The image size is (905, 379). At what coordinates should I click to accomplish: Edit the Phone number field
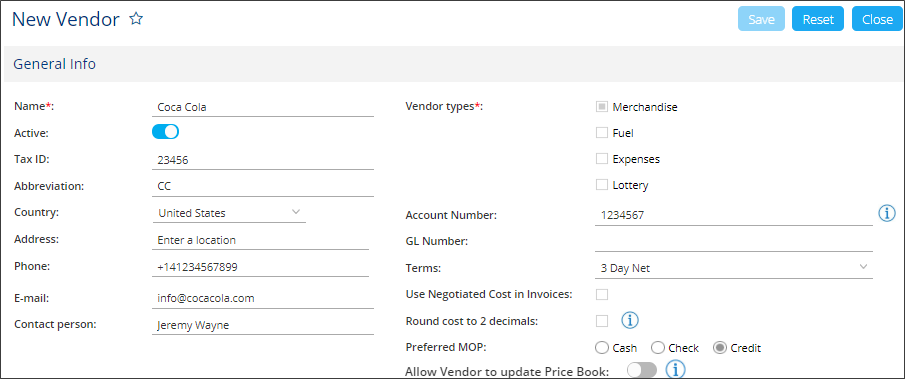[x=260, y=267]
